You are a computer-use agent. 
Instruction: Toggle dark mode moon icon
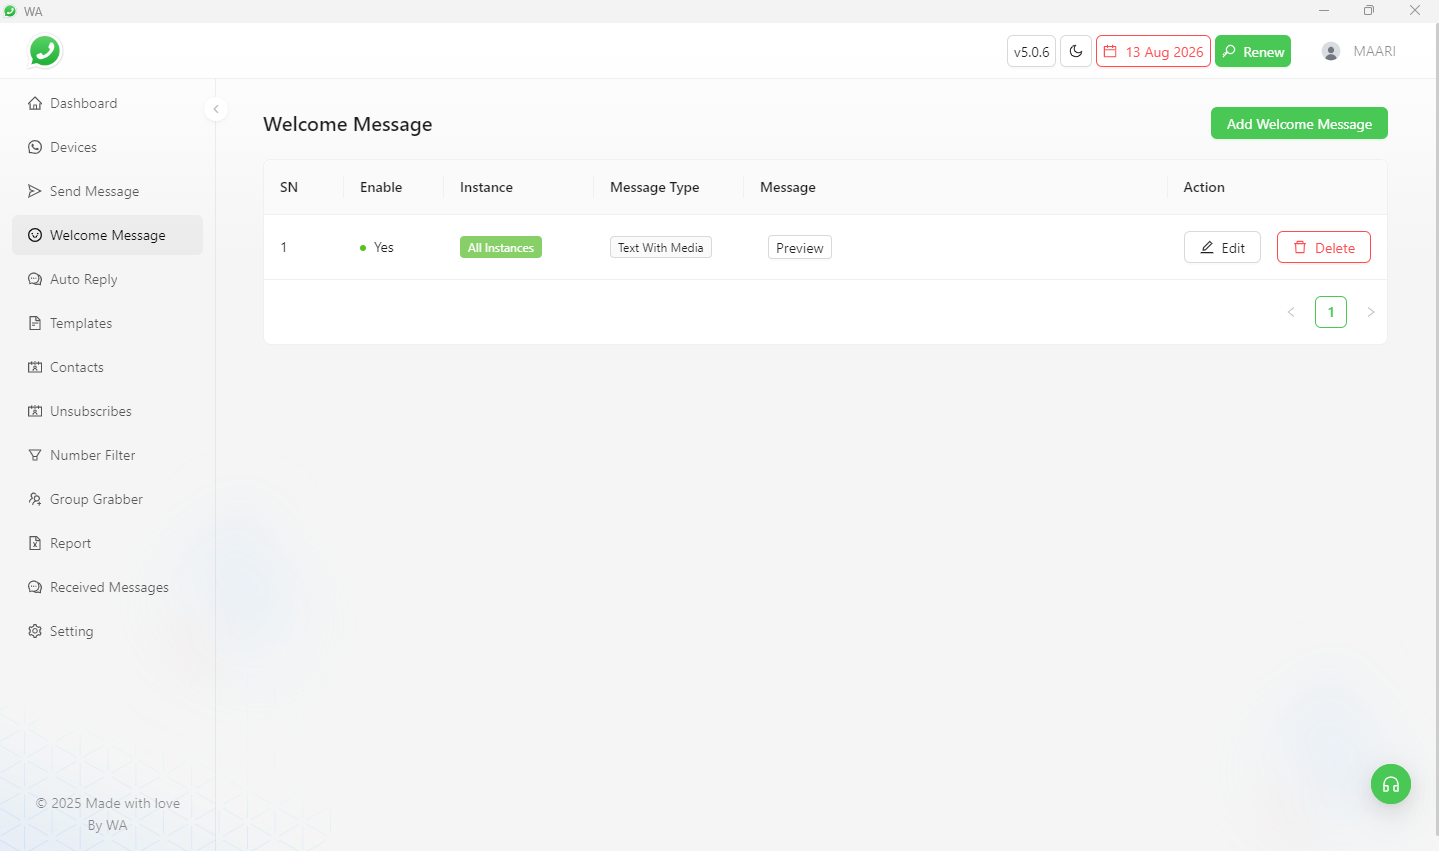tap(1076, 51)
